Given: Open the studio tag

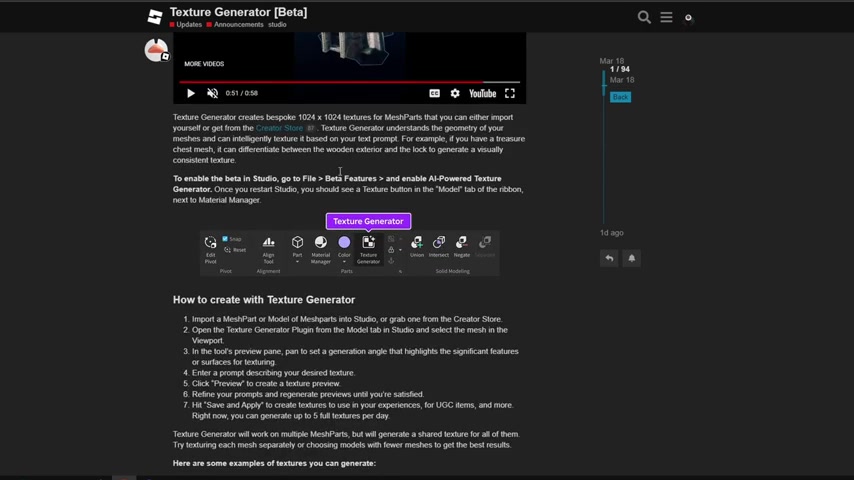Looking at the screenshot, I should (277, 25).
